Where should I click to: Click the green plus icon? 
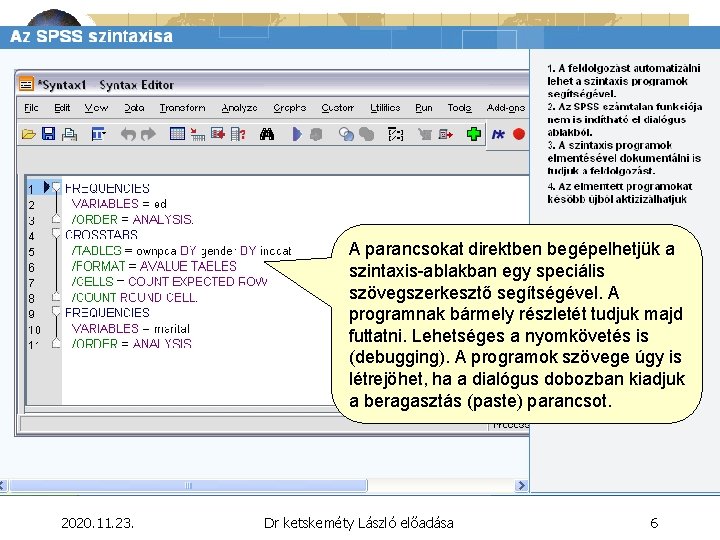tap(473, 134)
